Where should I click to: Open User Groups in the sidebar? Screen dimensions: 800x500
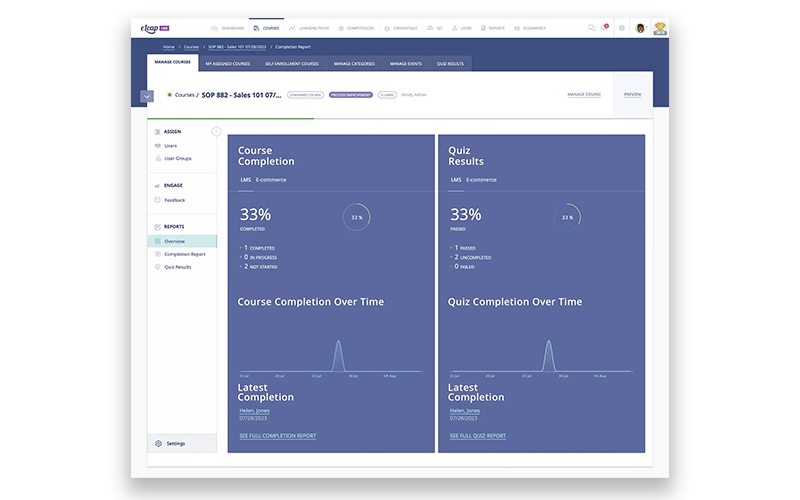coord(177,158)
